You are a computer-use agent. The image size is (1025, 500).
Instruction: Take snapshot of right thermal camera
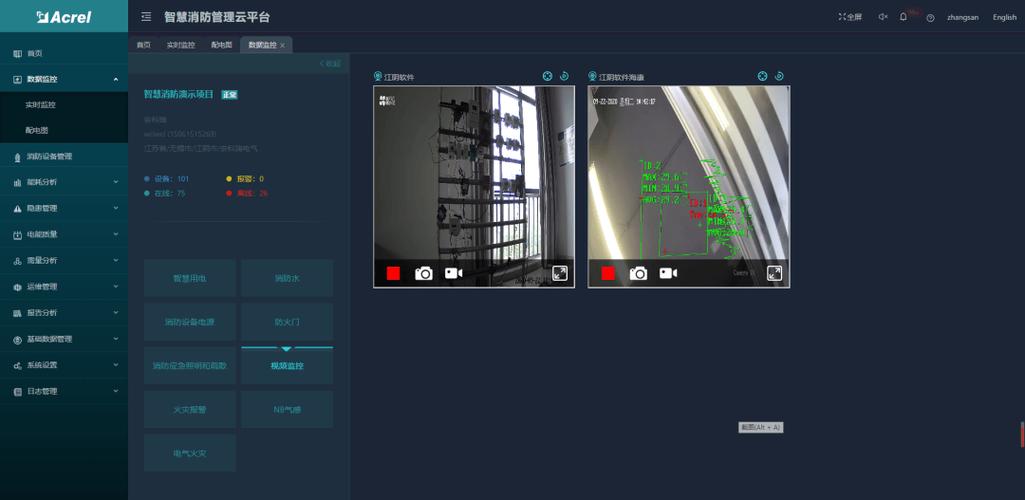(639, 273)
